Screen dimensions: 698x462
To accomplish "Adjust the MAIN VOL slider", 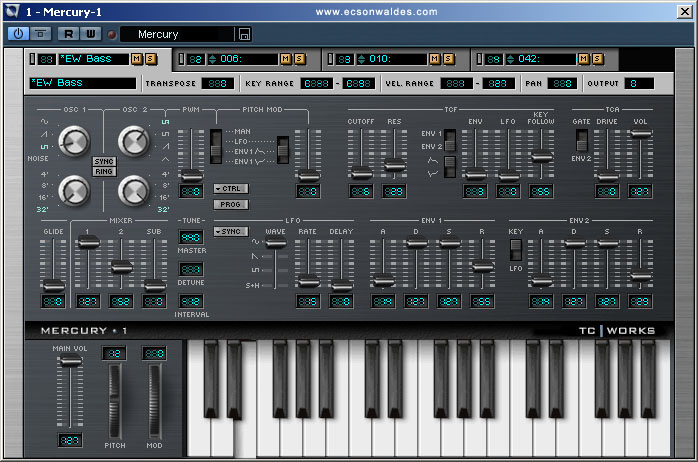I will (70, 361).
